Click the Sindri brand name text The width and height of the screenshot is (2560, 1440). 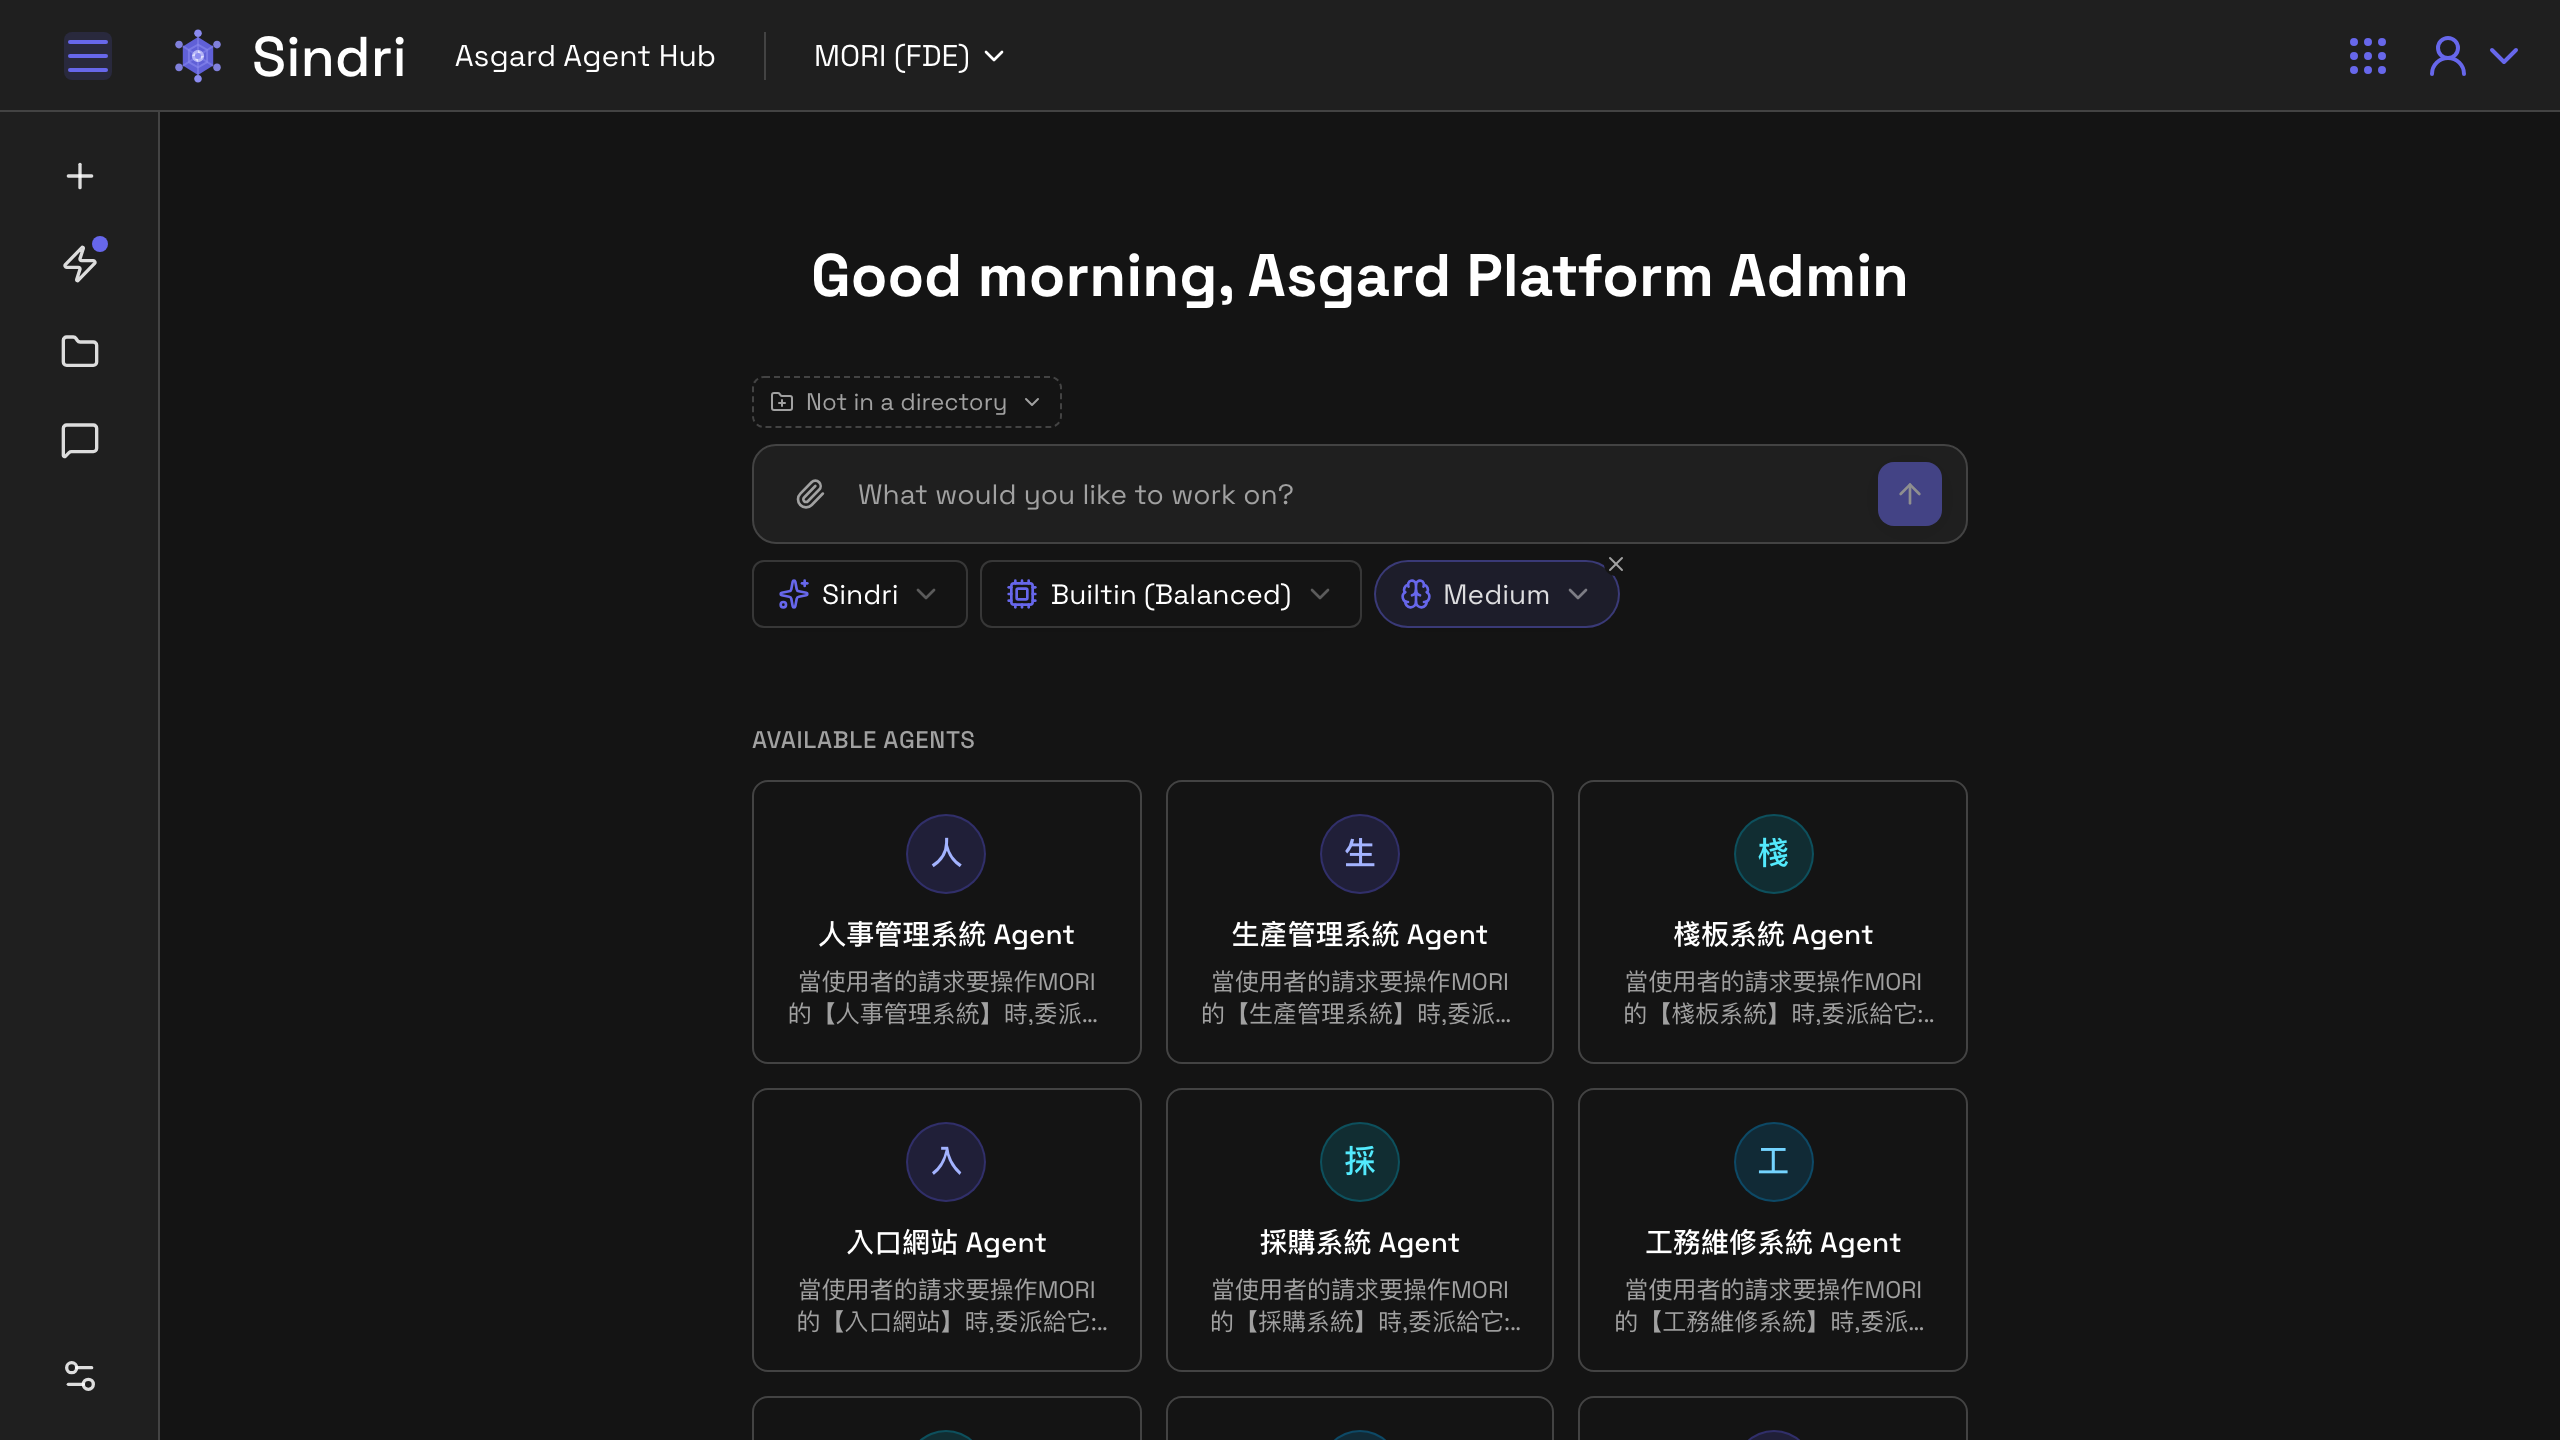(328, 56)
